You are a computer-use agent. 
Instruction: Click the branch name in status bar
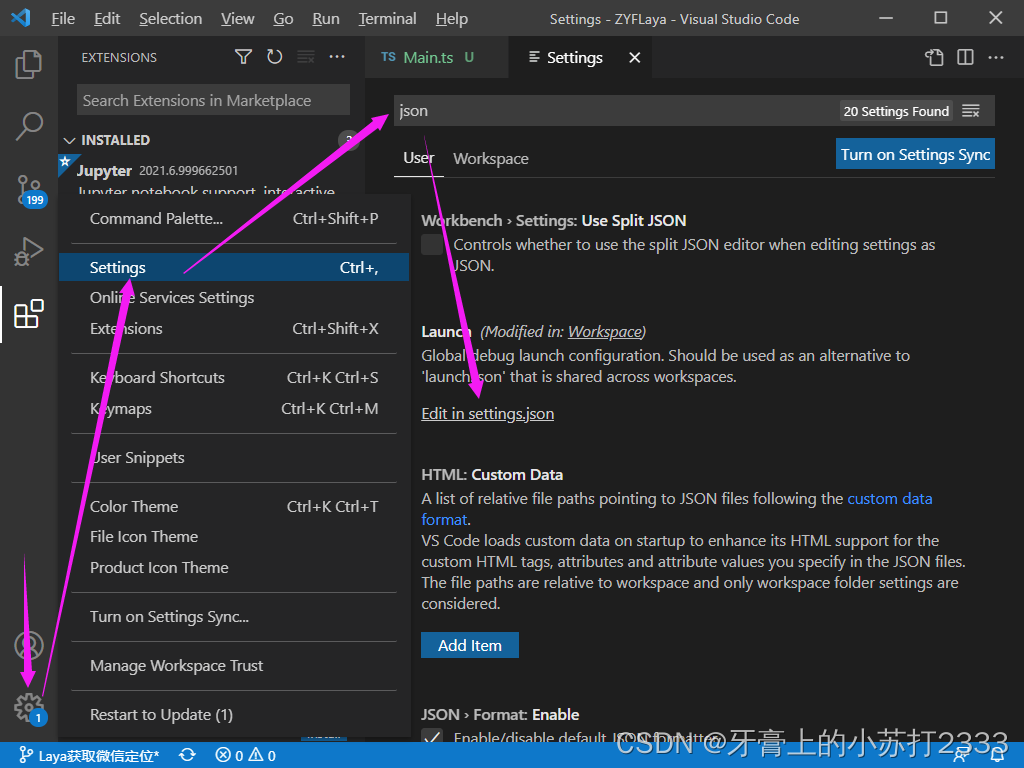click(89, 756)
